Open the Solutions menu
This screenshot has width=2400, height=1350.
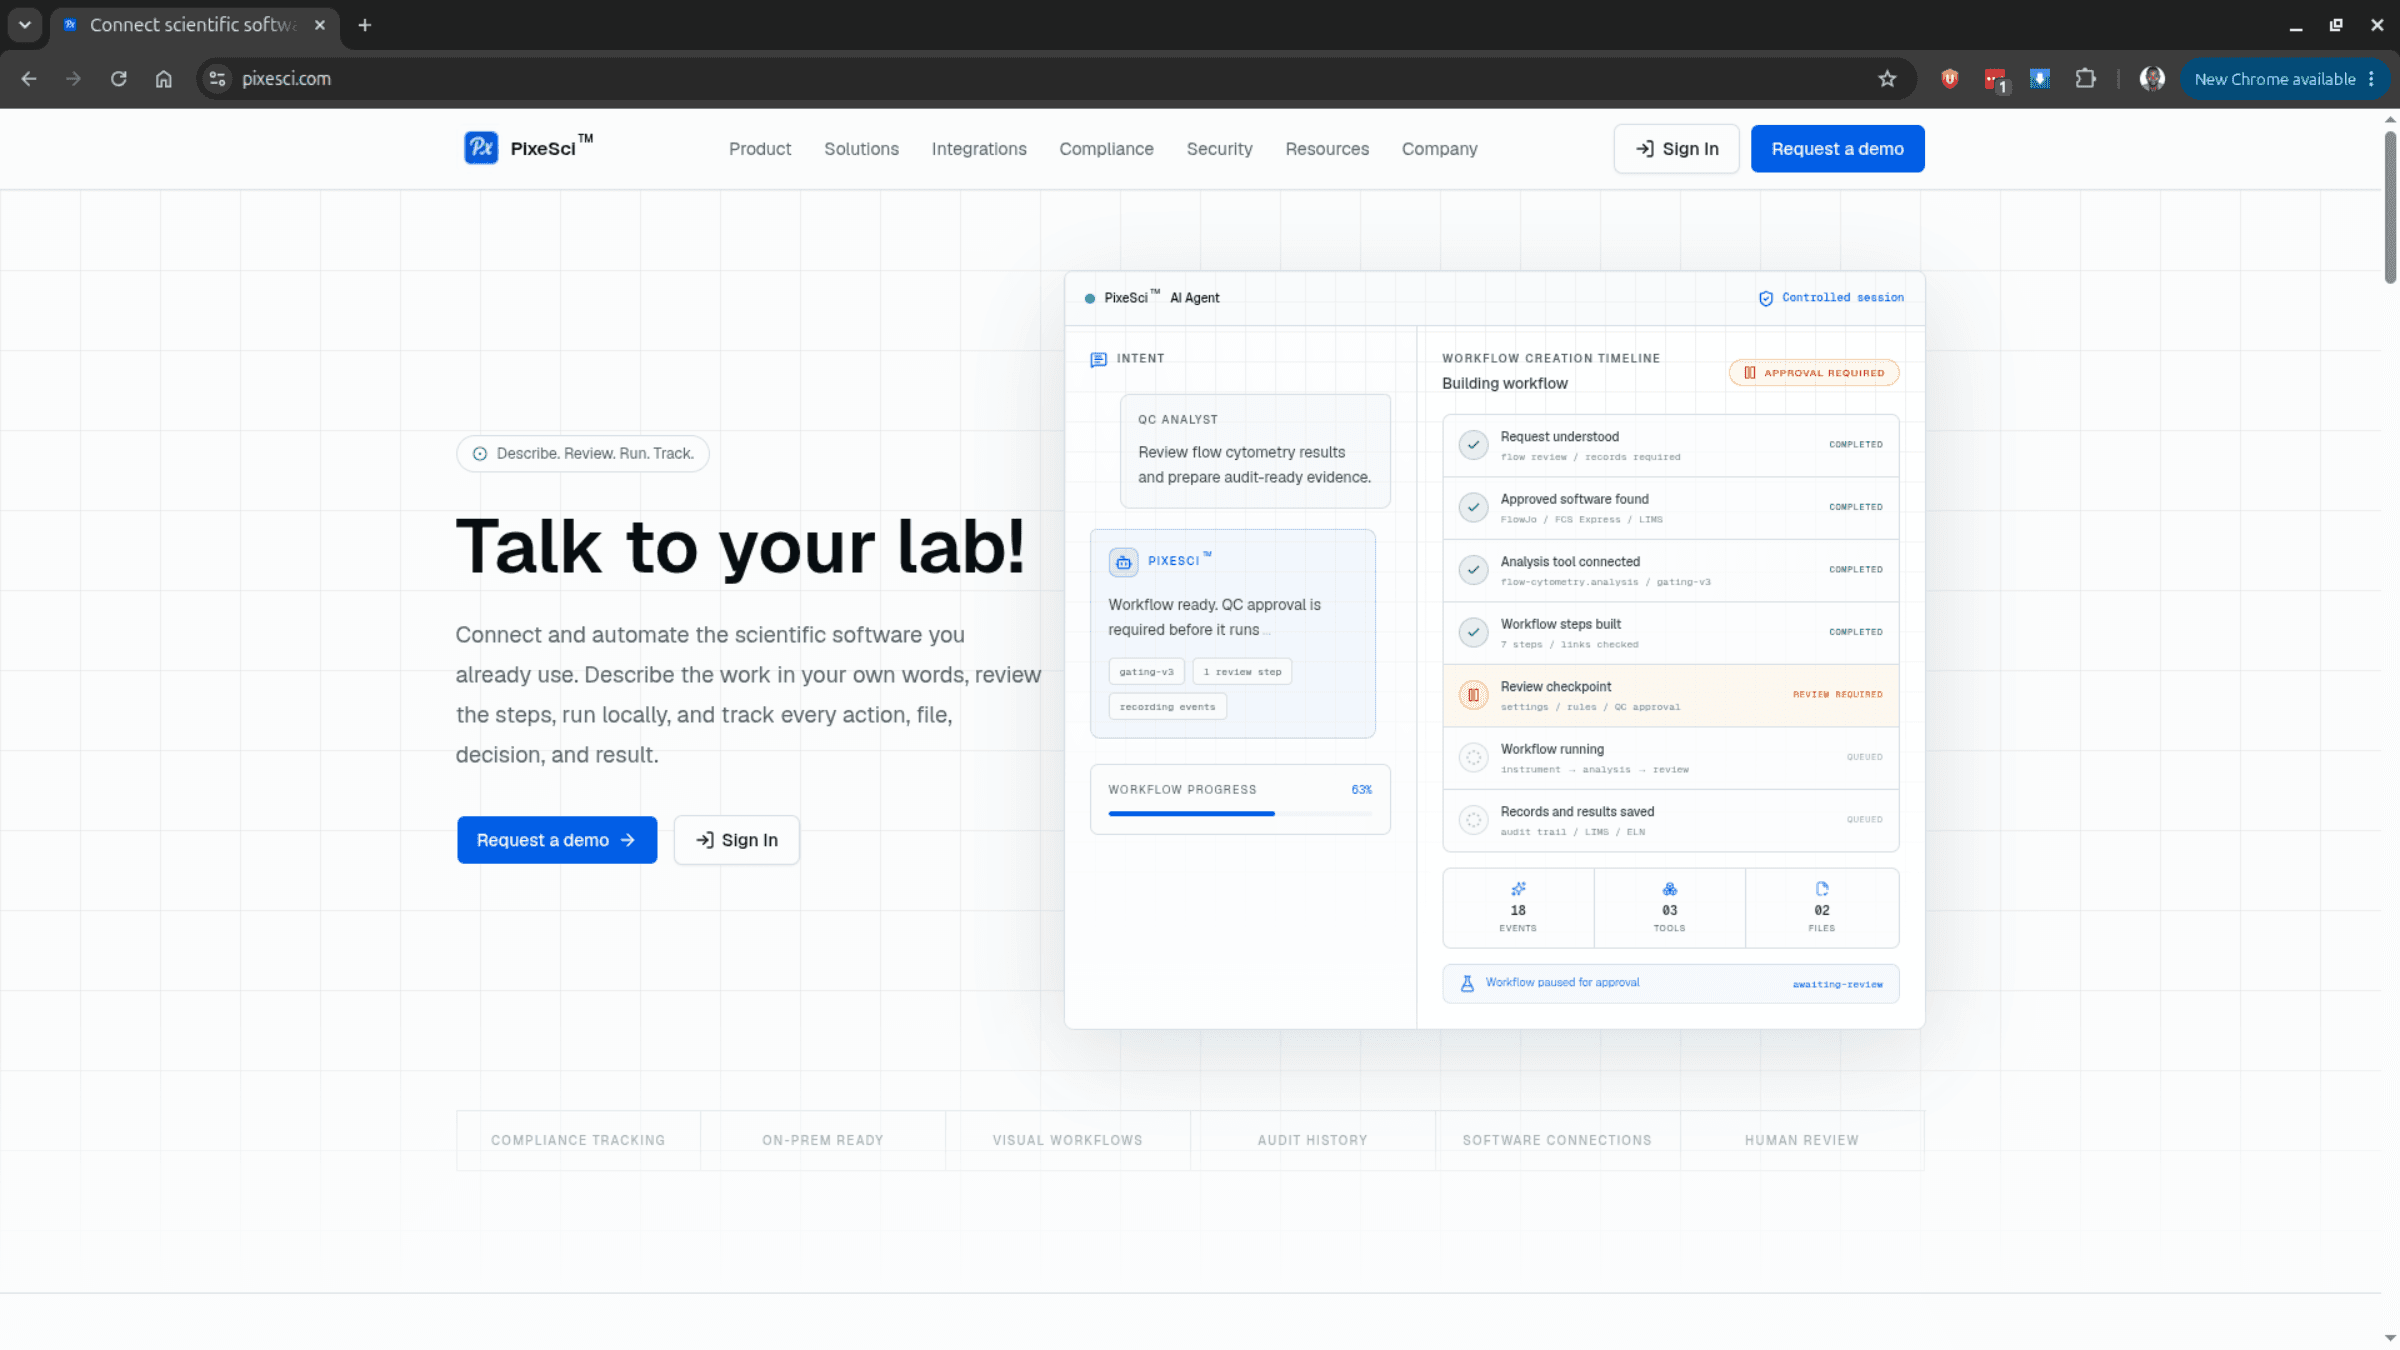click(x=861, y=149)
